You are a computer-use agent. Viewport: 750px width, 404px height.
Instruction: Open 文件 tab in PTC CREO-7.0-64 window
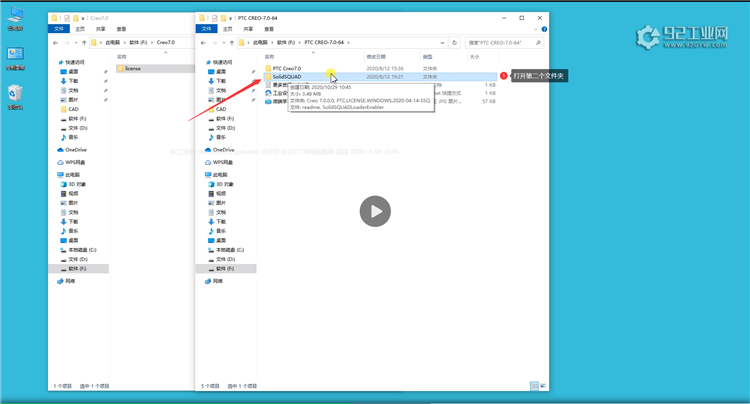(x=206, y=29)
